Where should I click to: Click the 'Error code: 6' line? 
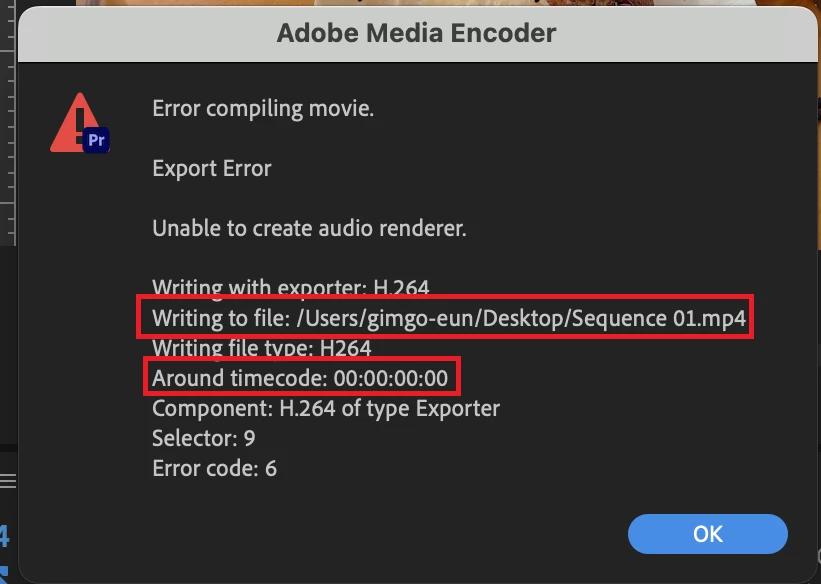pyautogui.click(x=214, y=468)
